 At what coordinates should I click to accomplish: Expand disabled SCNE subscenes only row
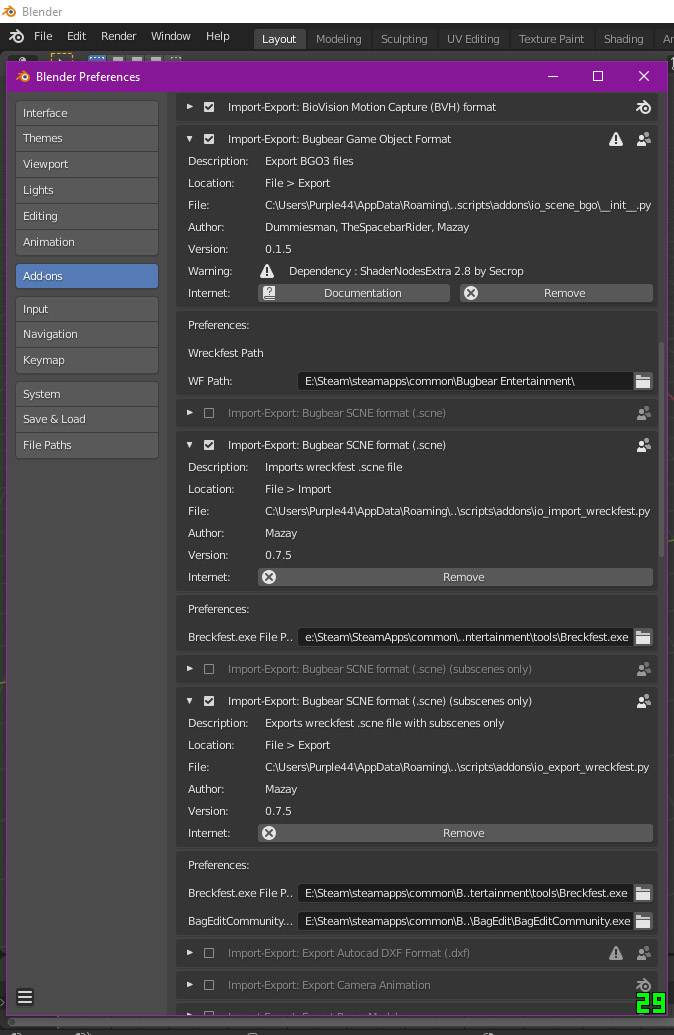coord(189,669)
